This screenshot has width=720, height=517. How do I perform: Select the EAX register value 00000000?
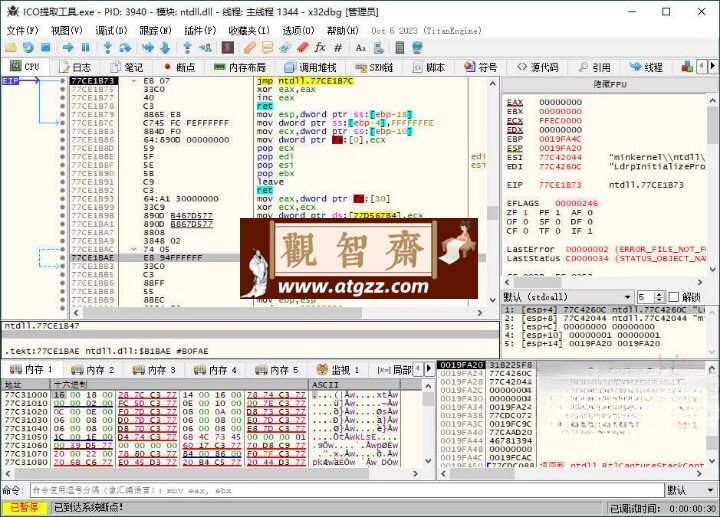[x=560, y=102]
